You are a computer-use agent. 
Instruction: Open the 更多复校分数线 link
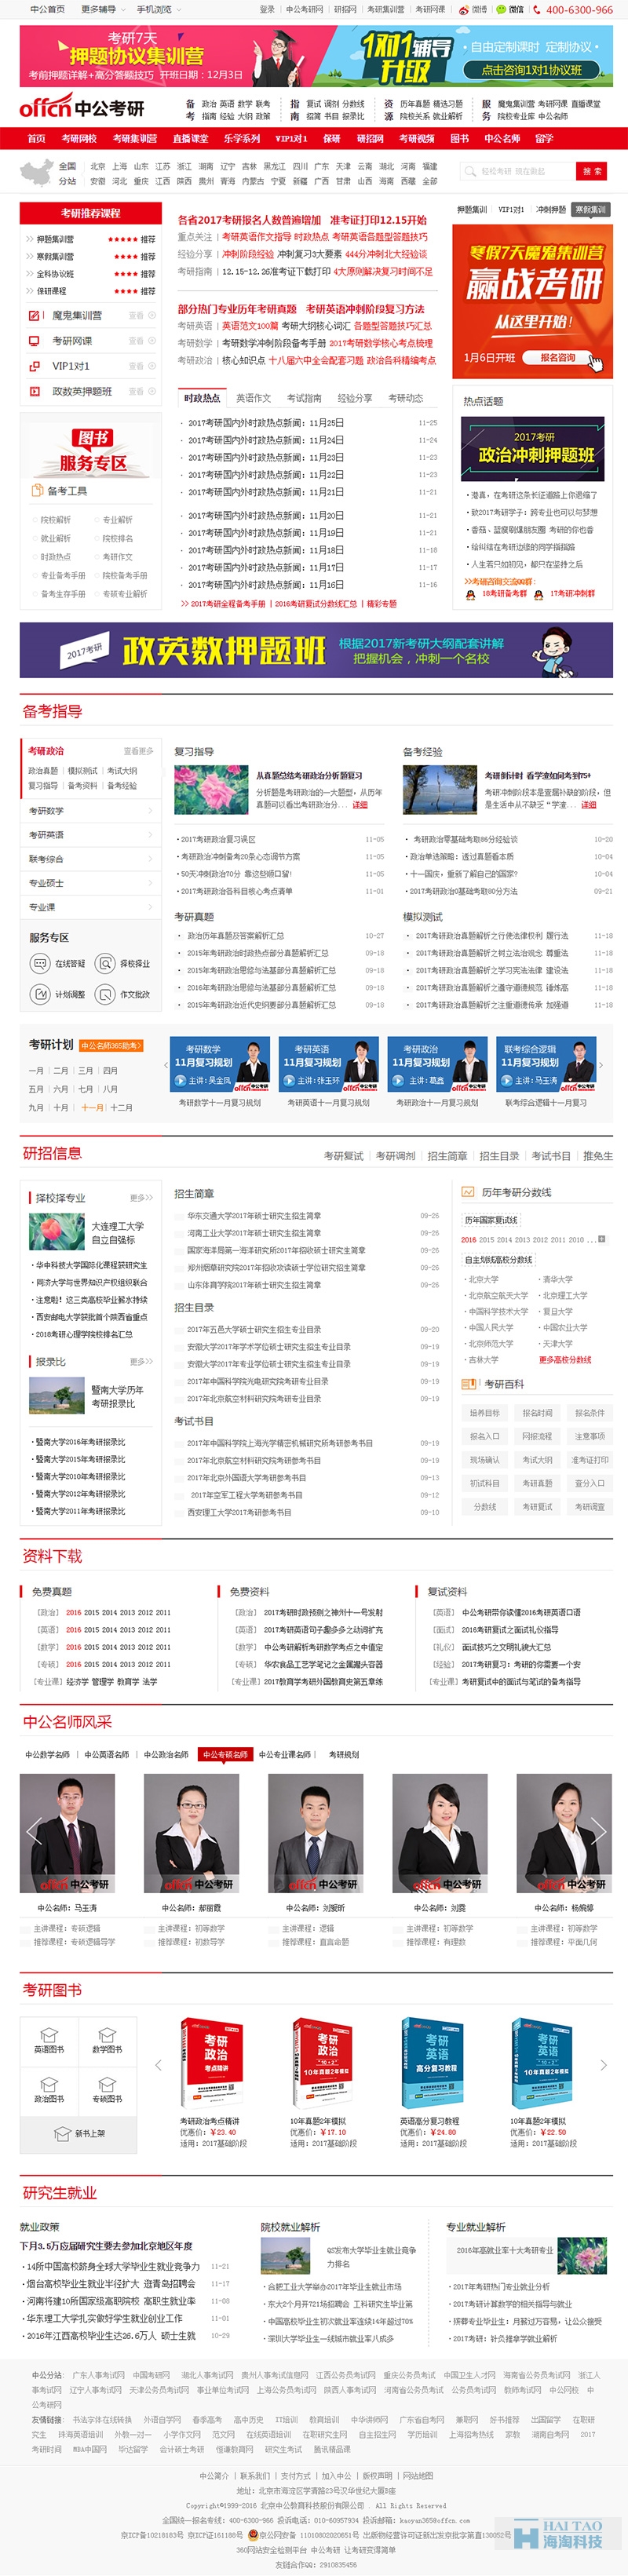coord(565,1359)
